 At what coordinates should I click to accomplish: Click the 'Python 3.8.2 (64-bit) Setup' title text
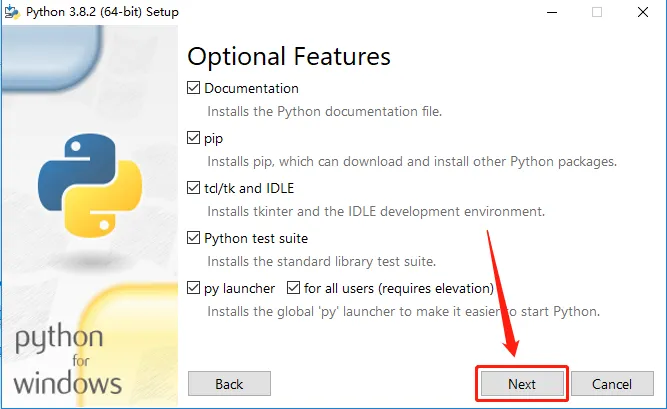[x=102, y=12]
